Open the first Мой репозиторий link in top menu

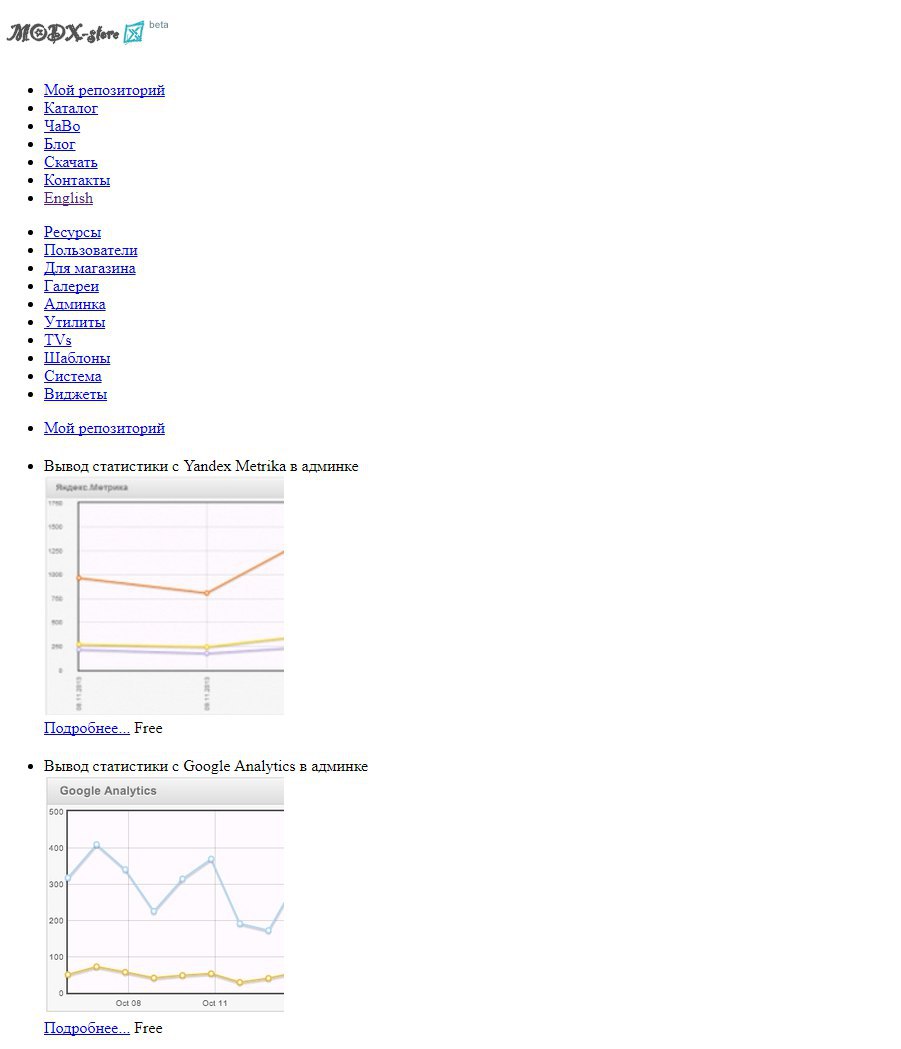104,90
